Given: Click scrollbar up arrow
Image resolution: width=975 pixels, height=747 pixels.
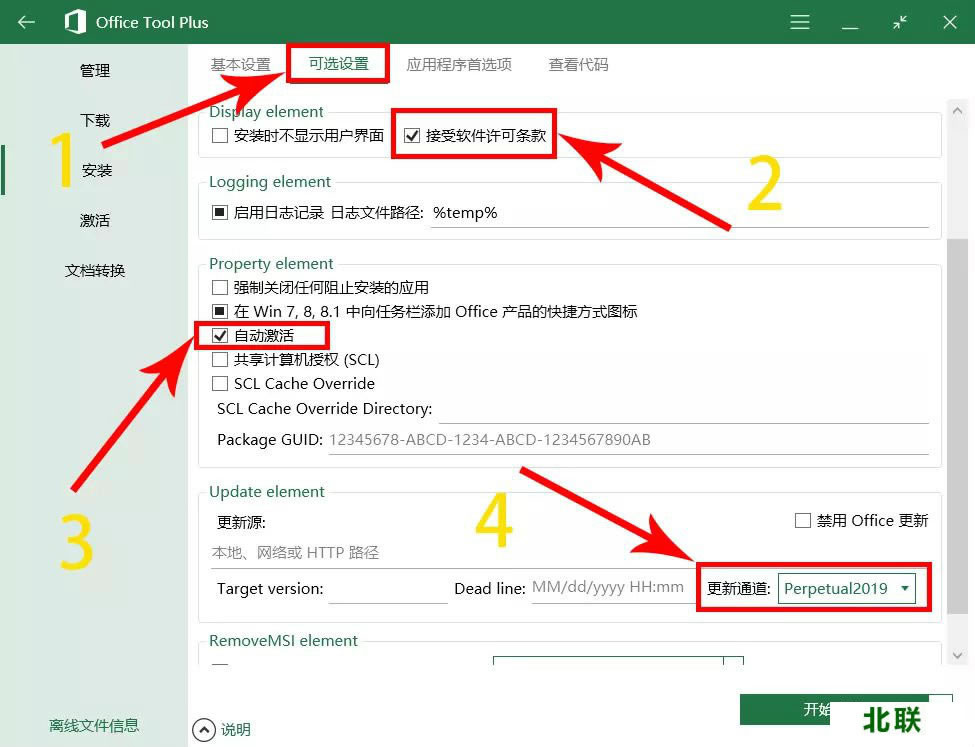Looking at the screenshot, I should pyautogui.click(x=958, y=111).
